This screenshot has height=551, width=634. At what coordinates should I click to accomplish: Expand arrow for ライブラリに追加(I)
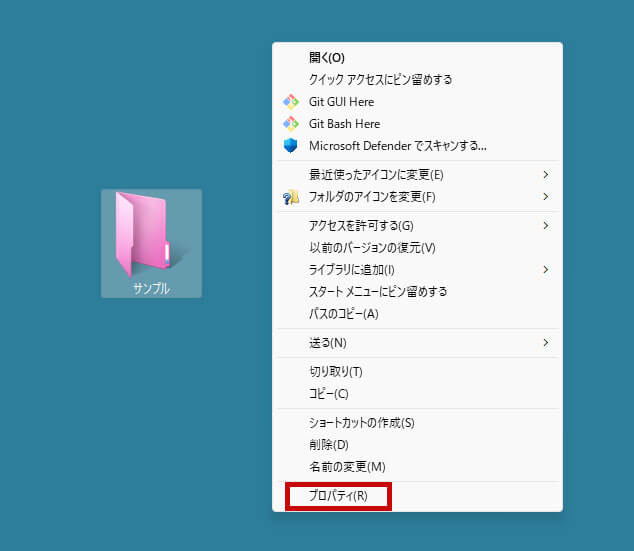pos(545,270)
